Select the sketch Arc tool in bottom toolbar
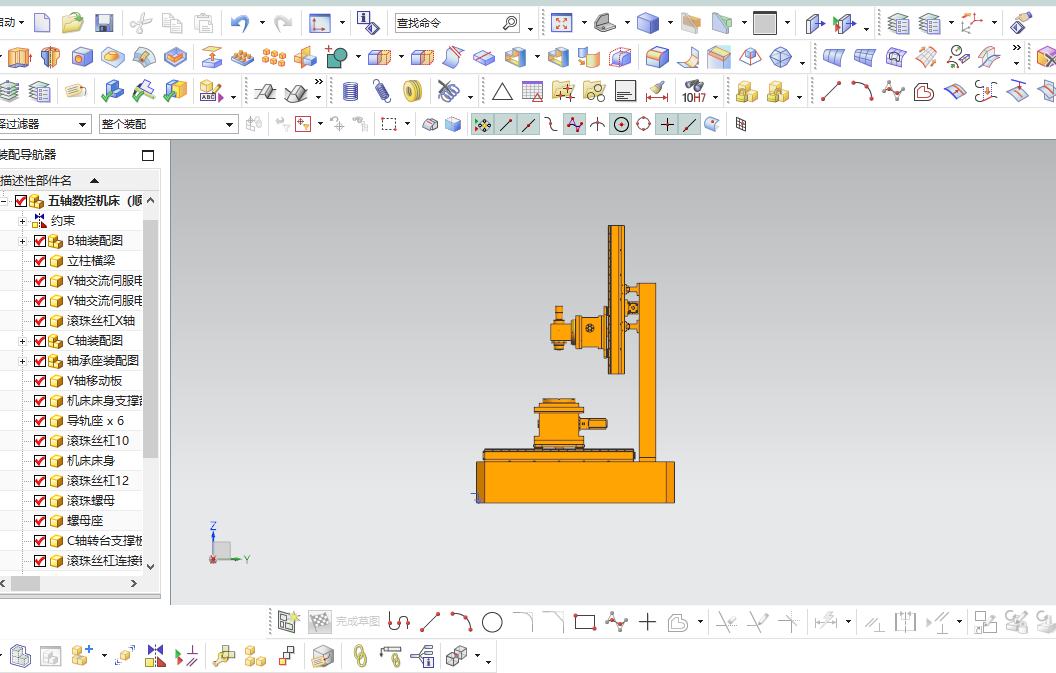Viewport: 1056px width, 673px height. coord(461,621)
